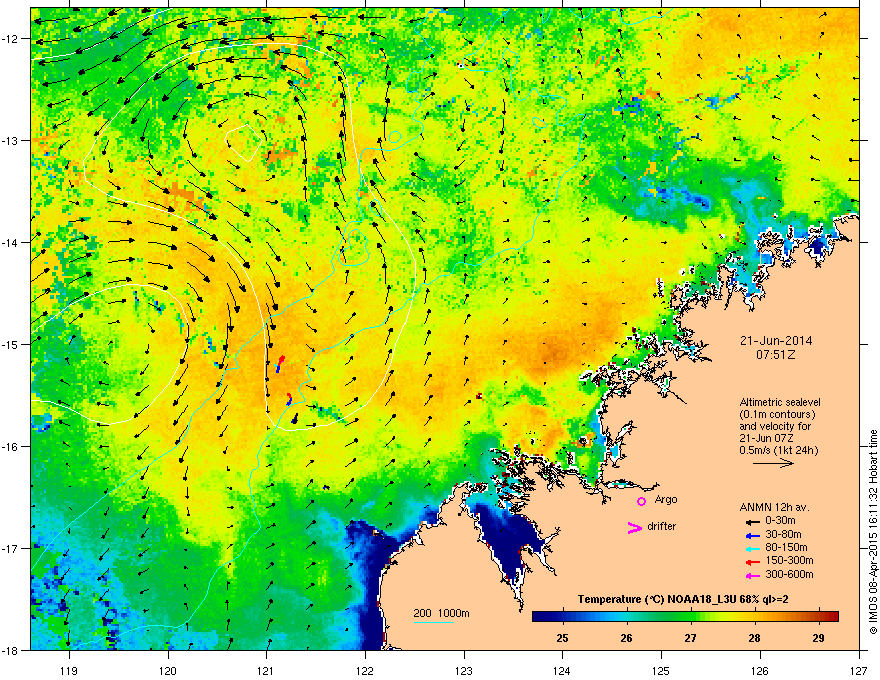Select the black 0-30m ANMN arrow

(x=753, y=521)
